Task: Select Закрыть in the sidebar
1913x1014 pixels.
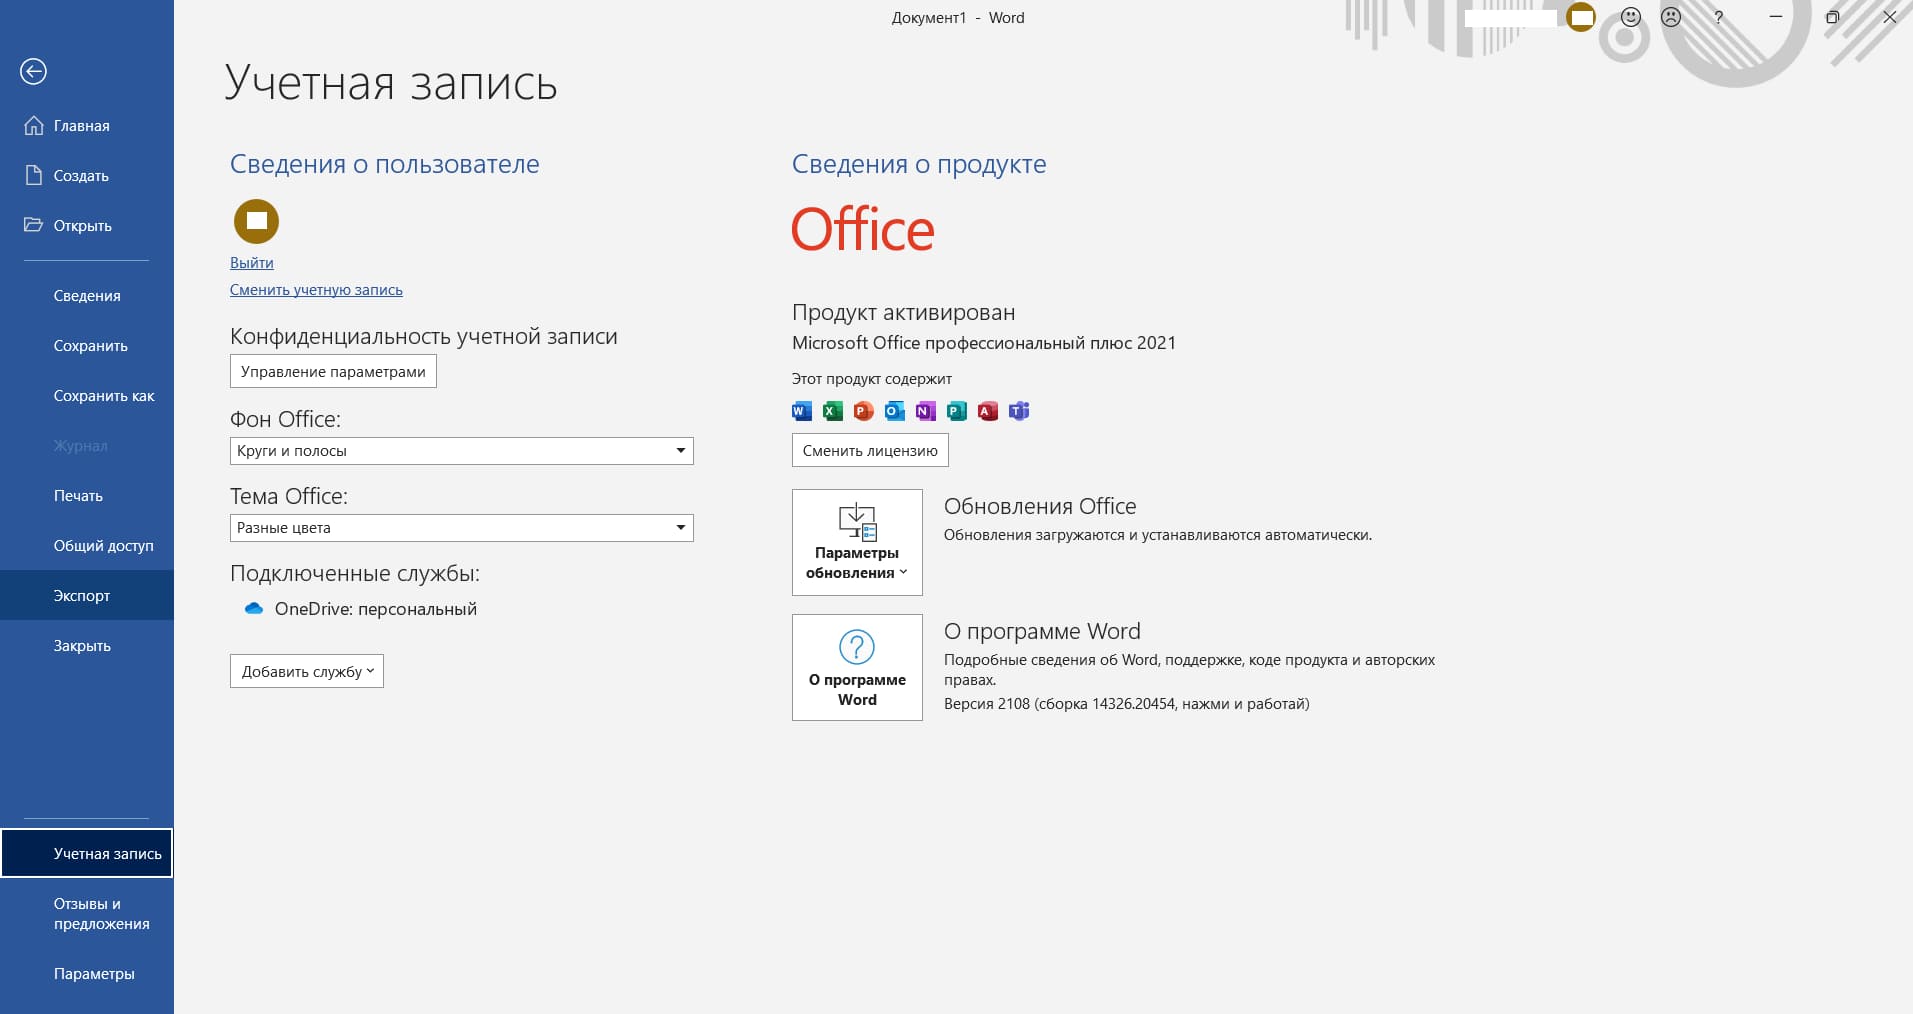Action: point(87,646)
